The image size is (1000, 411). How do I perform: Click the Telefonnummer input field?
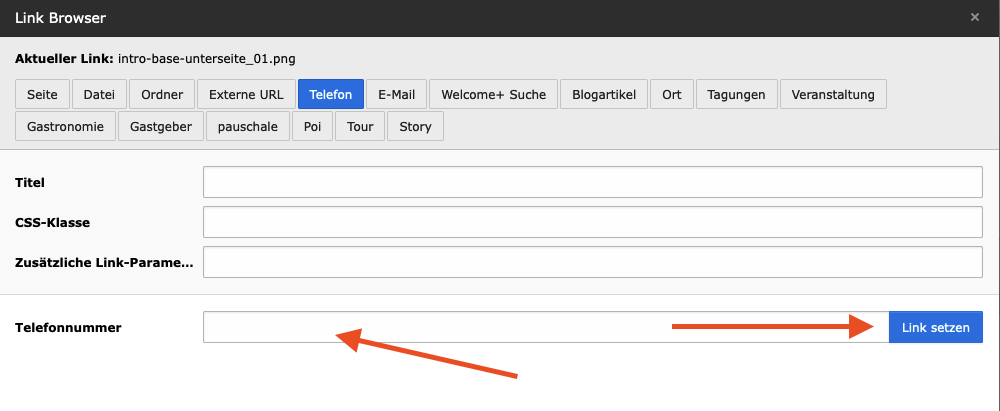(546, 327)
